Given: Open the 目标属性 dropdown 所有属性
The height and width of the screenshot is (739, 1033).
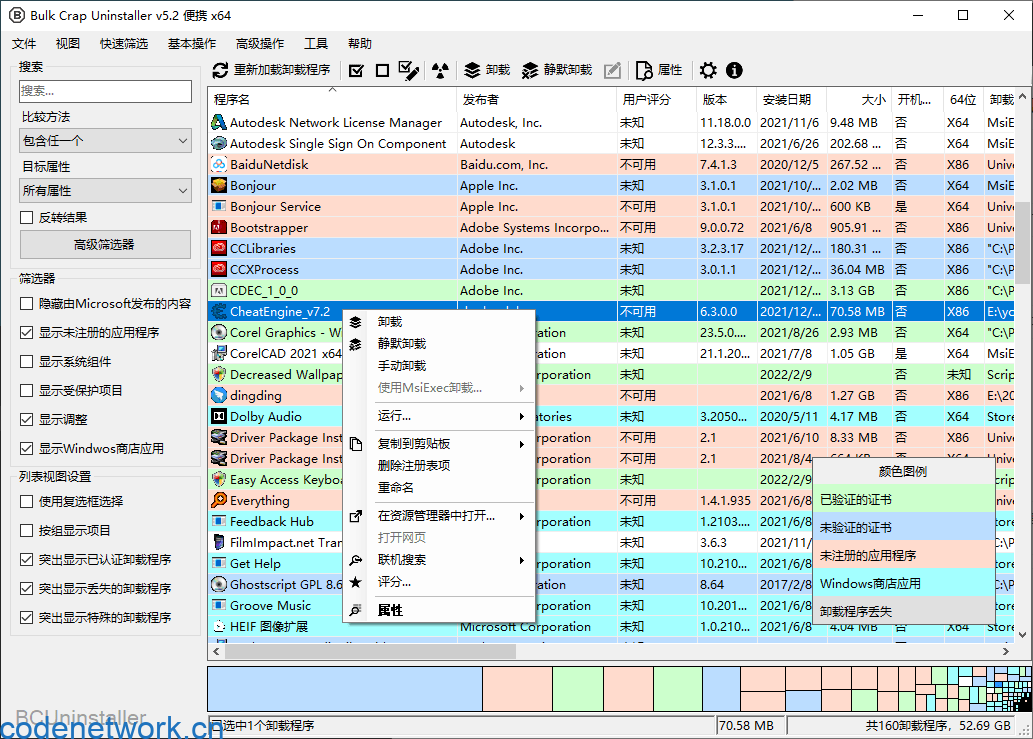Looking at the screenshot, I should coord(105,191).
